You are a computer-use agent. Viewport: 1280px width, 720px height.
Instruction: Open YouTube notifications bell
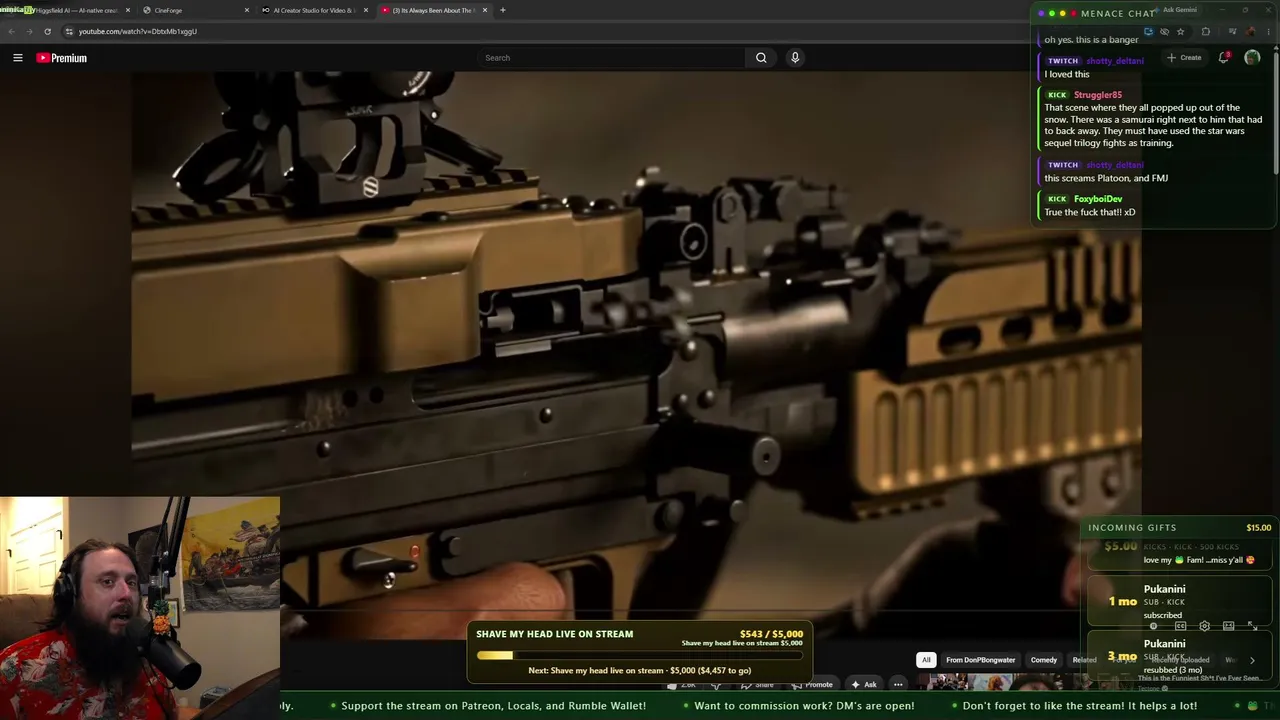(1224, 58)
